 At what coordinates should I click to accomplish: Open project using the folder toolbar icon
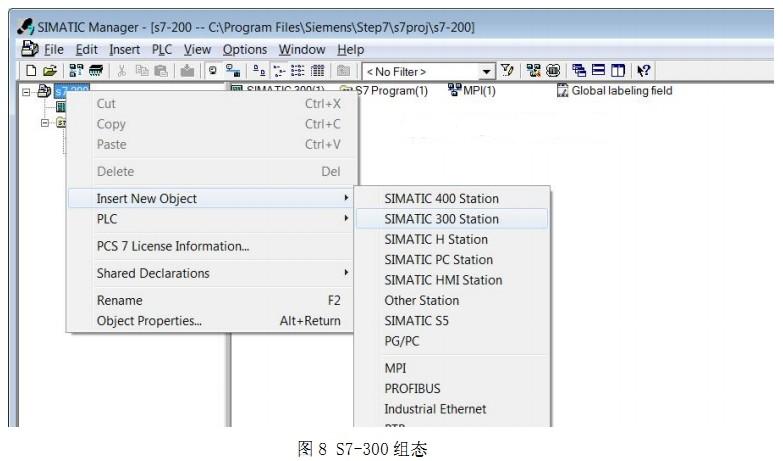coord(50,70)
